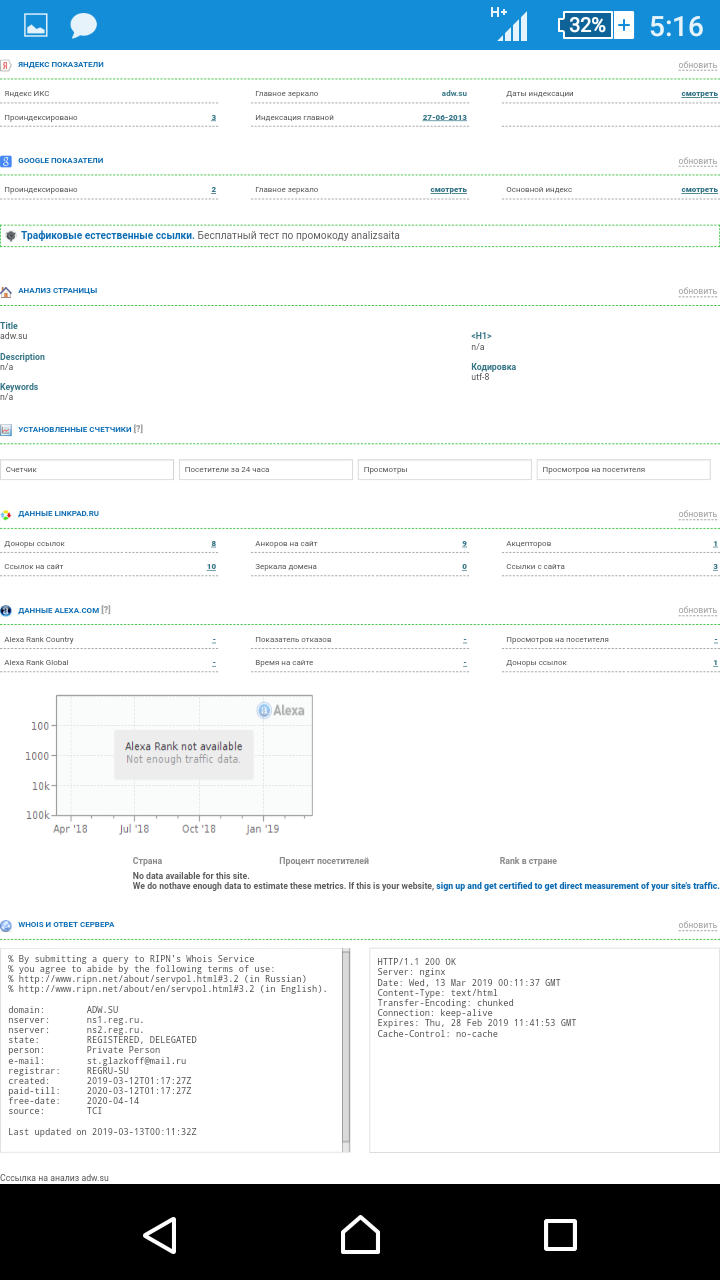This screenshot has width=720, height=1280.
Task: Click the [?] help next to Данные alexa.com
Action: coord(106,609)
